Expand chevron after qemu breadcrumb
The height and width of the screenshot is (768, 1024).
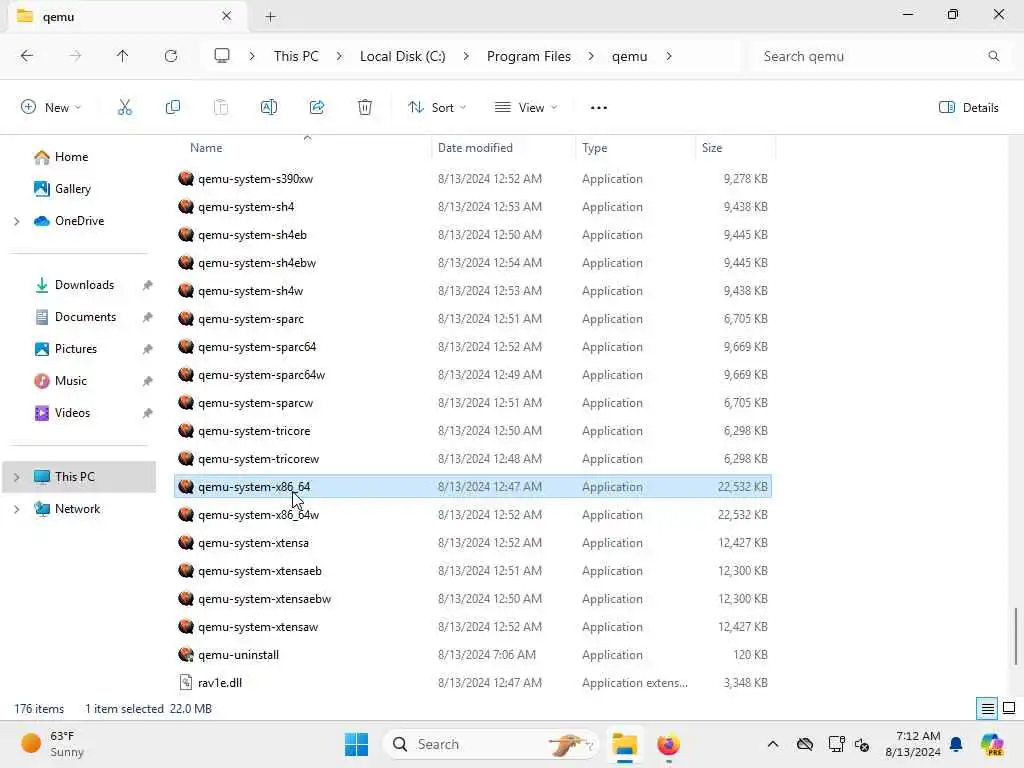669,56
